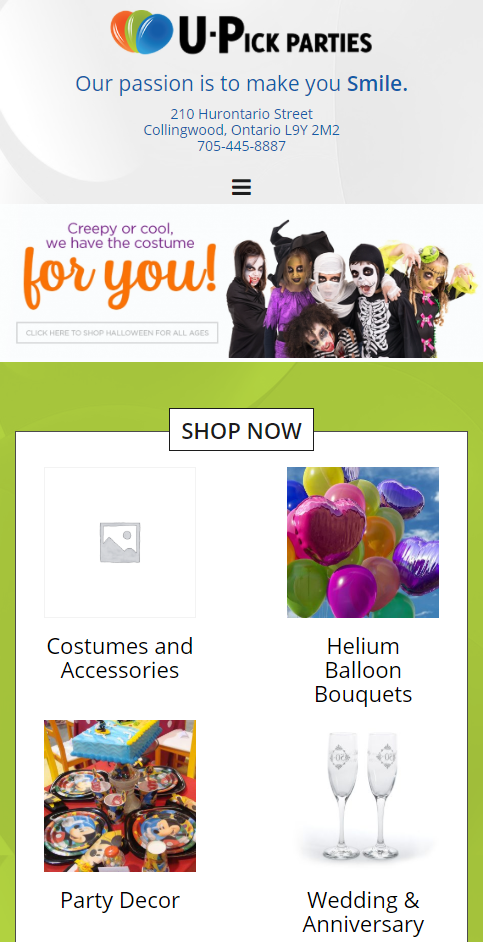Click the 210 Hurontario Street address
Viewport: 483px width, 942px height.
pos(242,114)
